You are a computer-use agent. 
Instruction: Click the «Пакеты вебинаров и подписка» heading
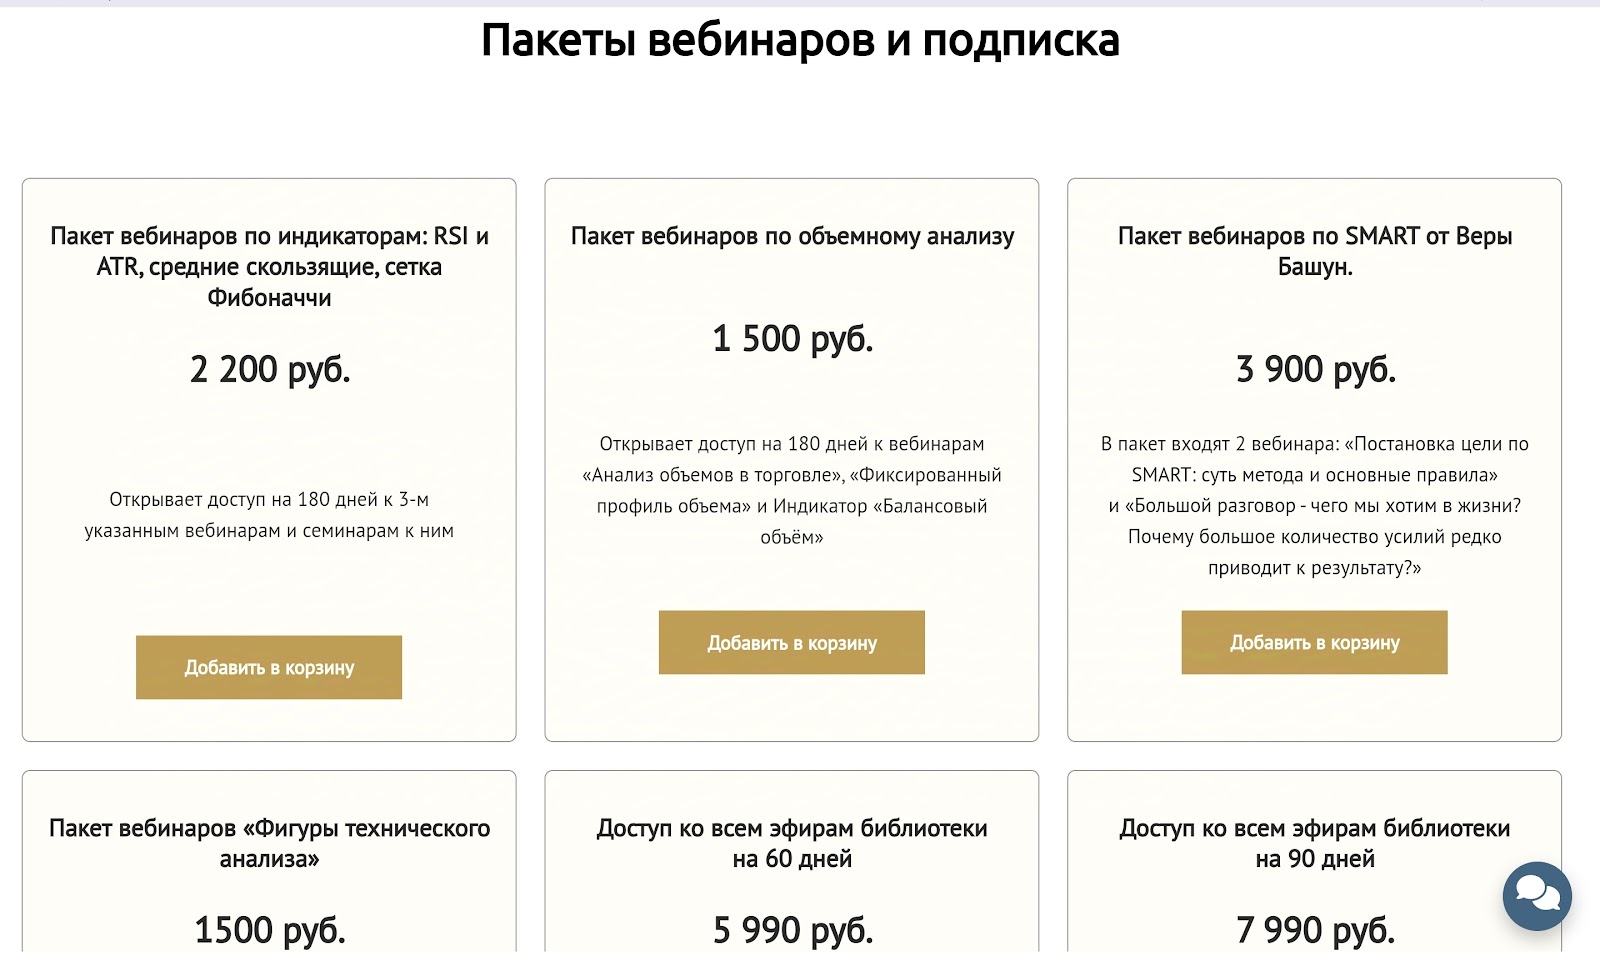point(800,41)
